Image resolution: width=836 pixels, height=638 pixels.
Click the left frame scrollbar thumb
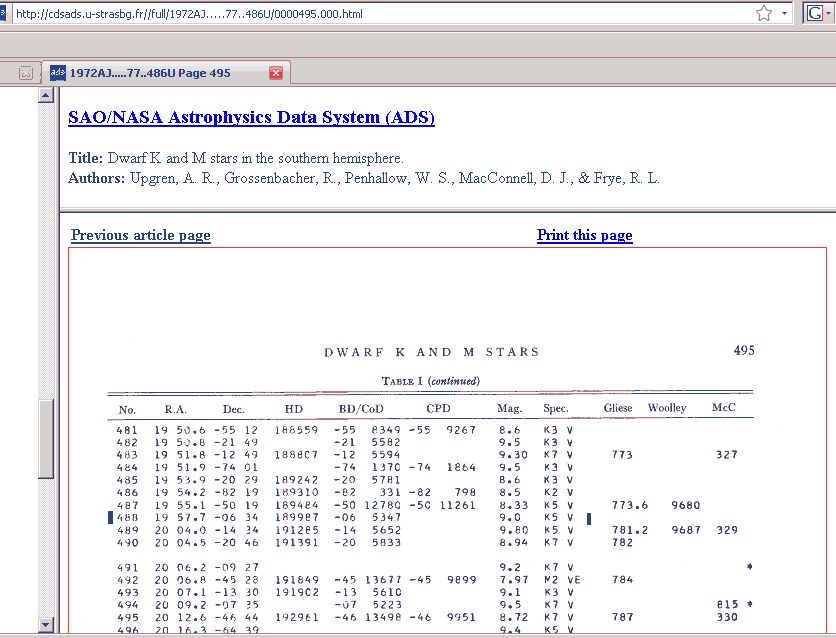click(45, 440)
